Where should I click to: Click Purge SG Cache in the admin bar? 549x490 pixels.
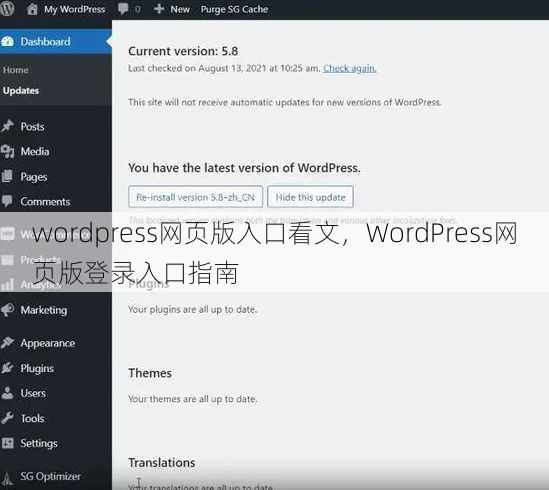[x=234, y=9]
